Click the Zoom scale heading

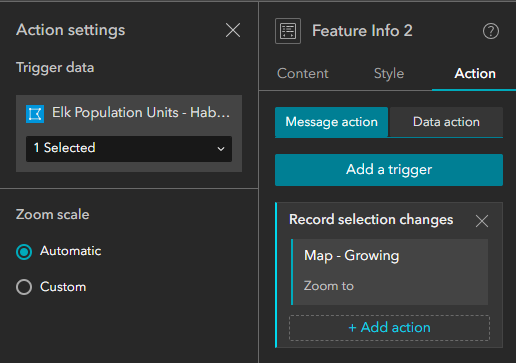tap(53, 214)
